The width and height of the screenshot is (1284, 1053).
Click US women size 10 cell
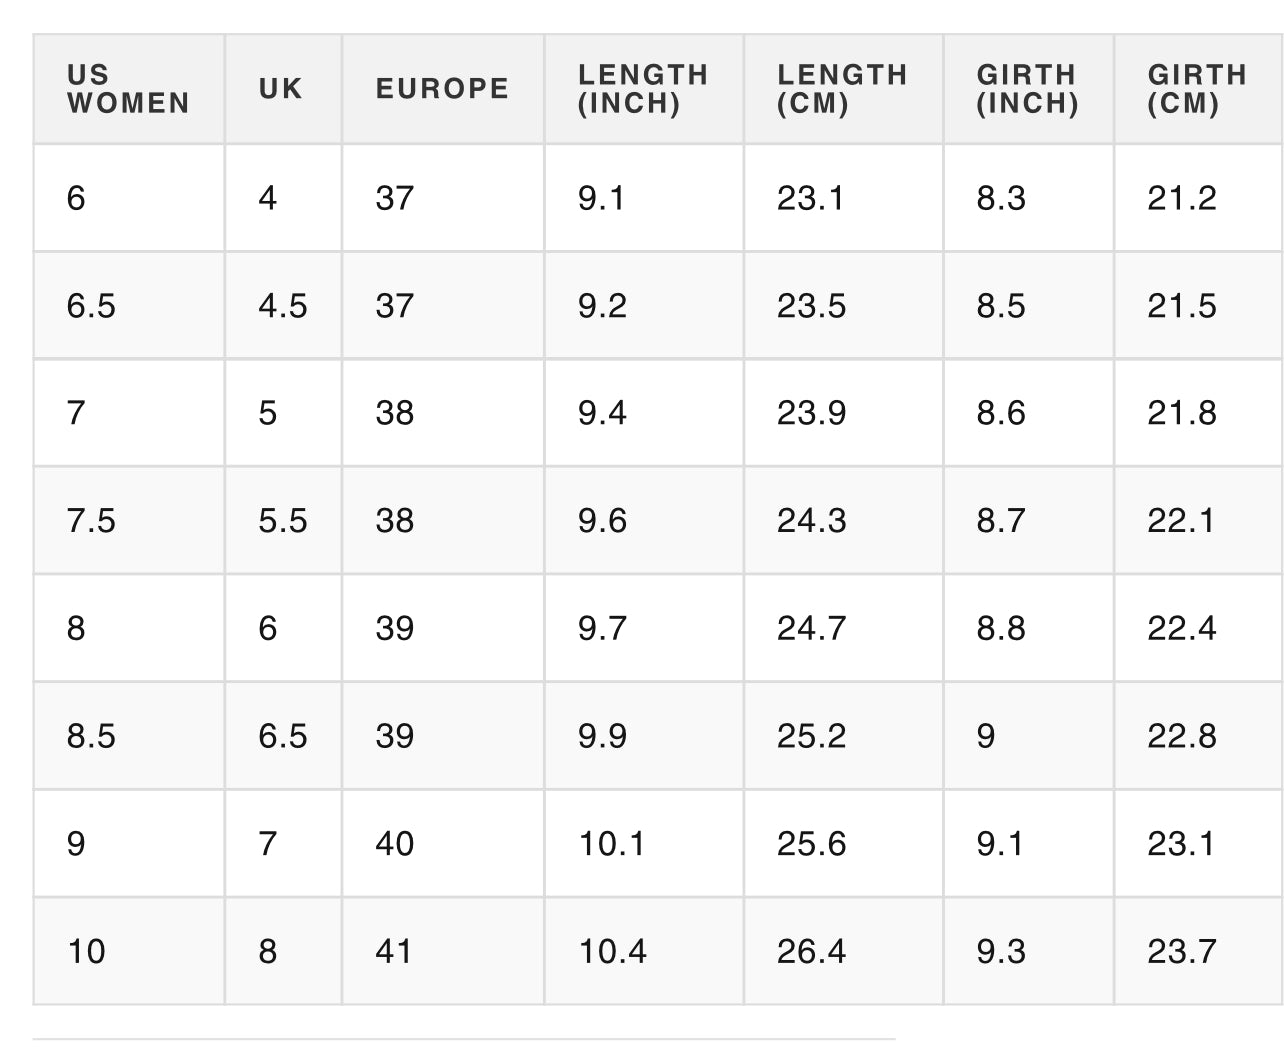click(x=129, y=951)
